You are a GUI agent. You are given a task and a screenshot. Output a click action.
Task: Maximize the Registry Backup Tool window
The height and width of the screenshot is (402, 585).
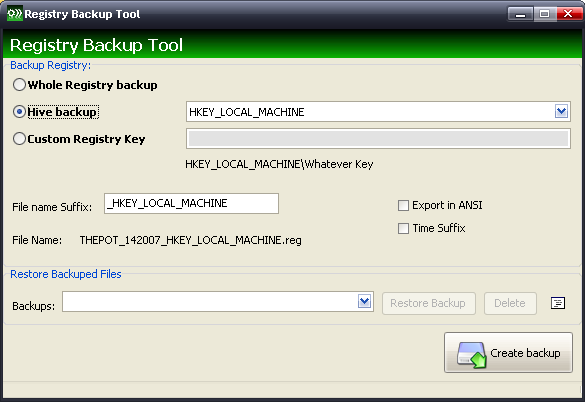[544, 14]
